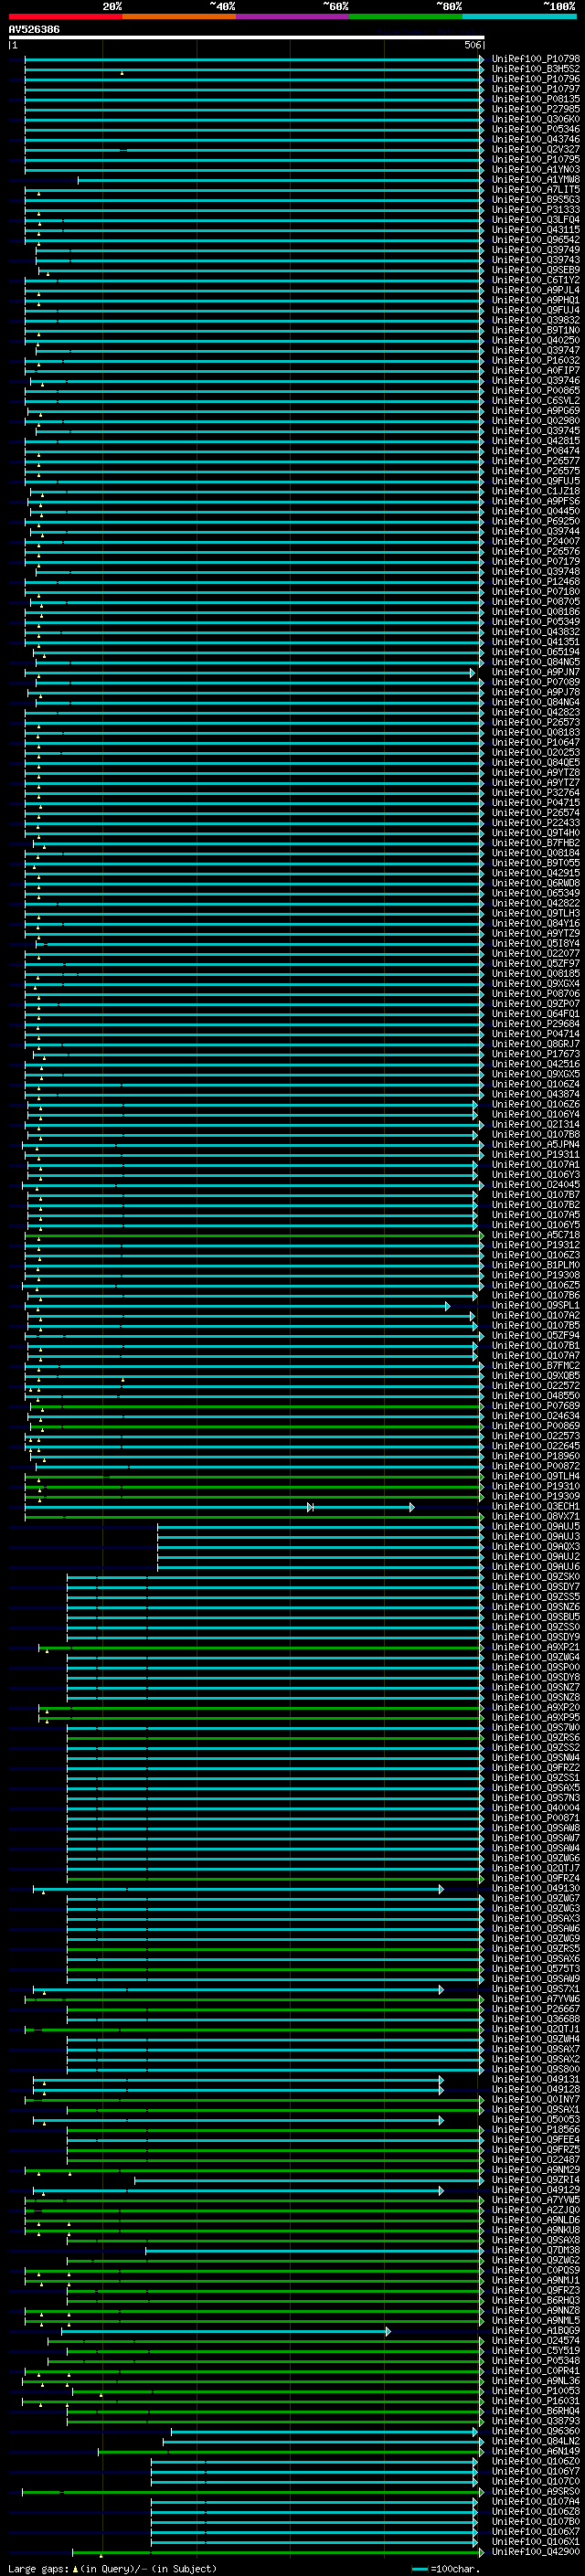Image resolution: width=585 pixels, height=2576 pixels.
Task: Select hit label UniRef100_P18566
Action: (x=536, y=2128)
